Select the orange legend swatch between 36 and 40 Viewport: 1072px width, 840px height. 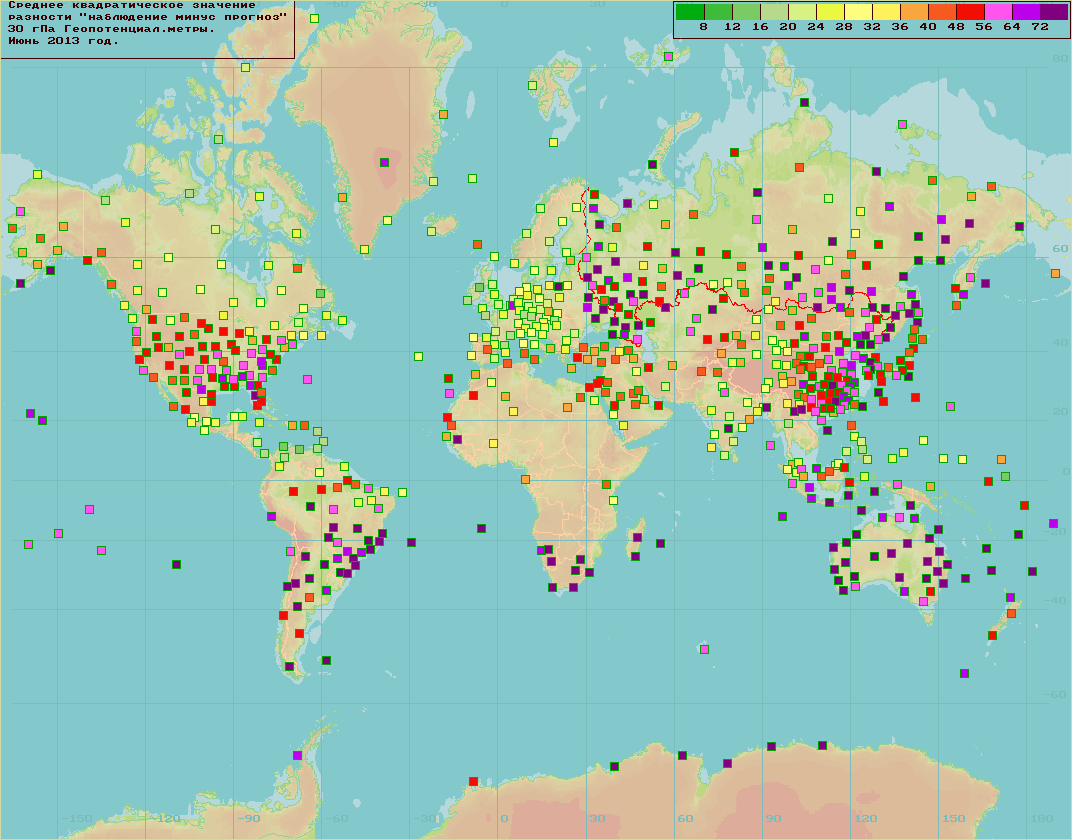pos(914,12)
